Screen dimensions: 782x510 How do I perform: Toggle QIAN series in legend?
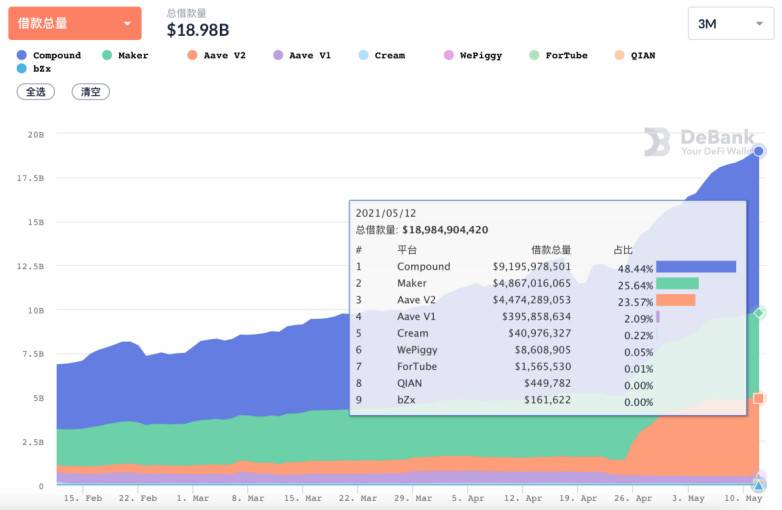coord(635,55)
